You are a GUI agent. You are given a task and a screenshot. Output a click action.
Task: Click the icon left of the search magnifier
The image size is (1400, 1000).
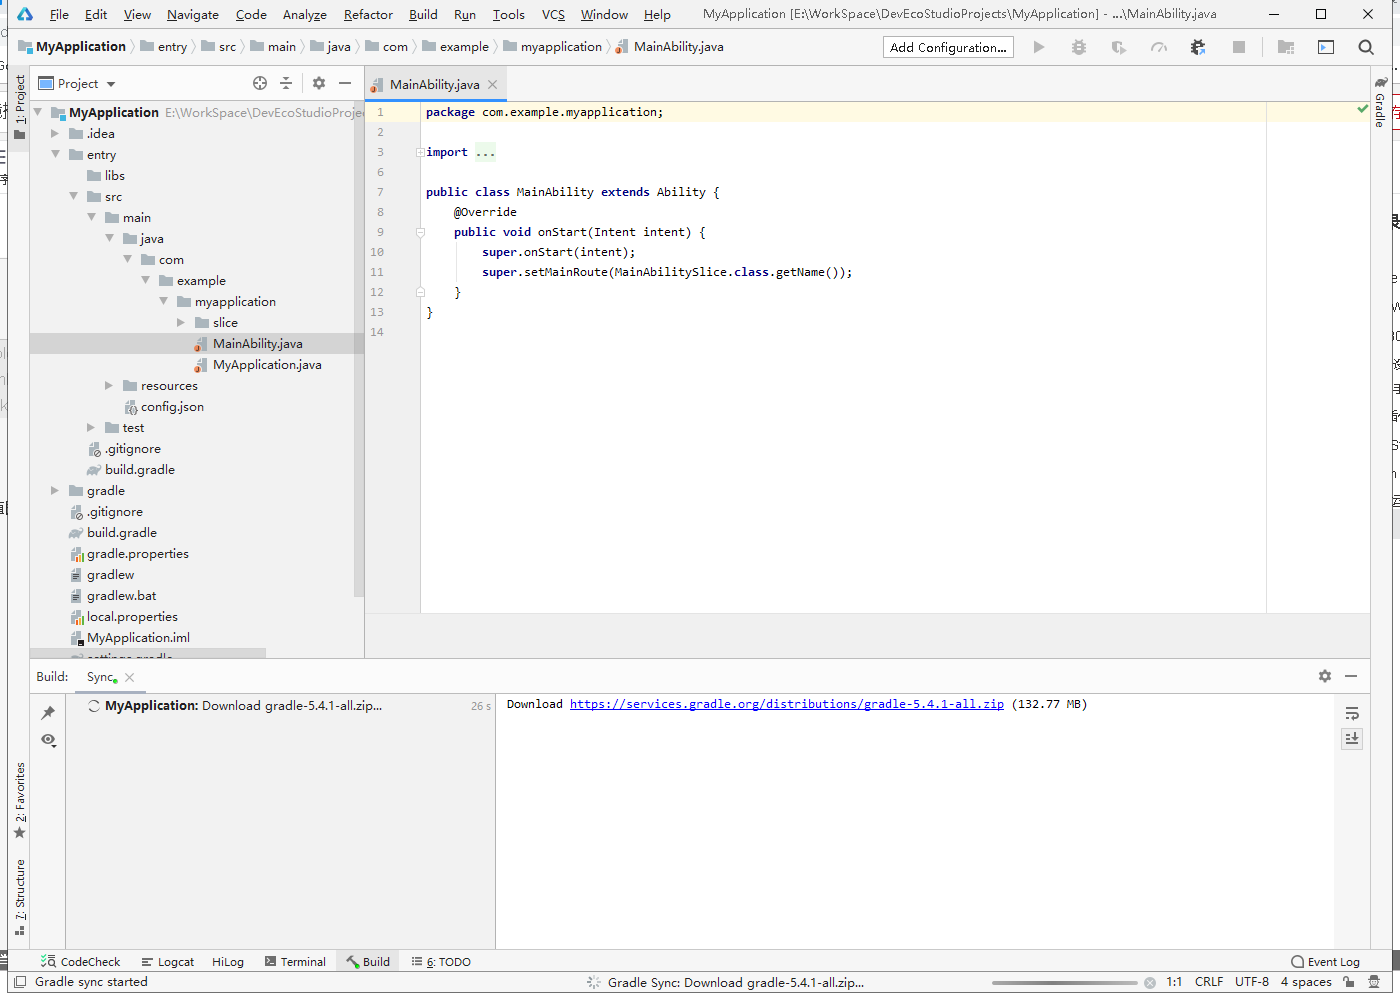tap(1326, 47)
